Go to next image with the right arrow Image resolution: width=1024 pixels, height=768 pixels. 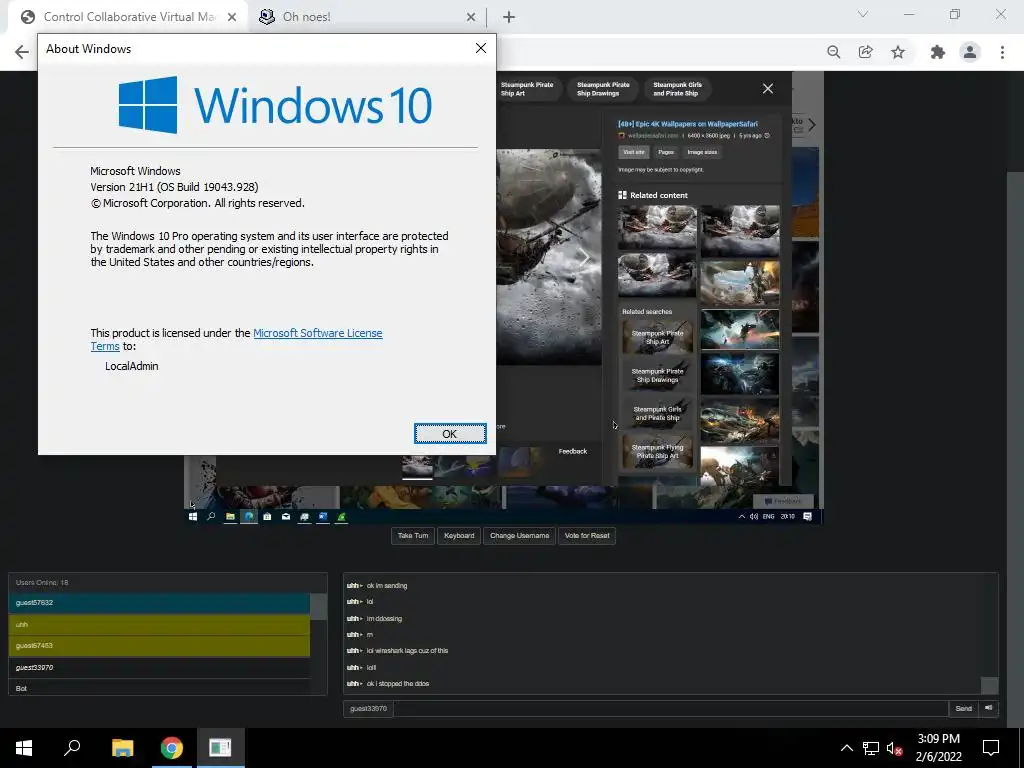tap(584, 257)
